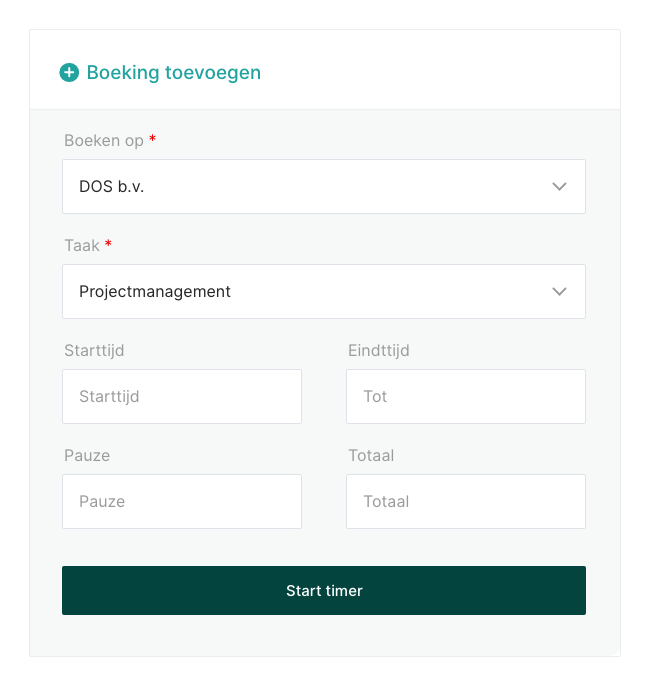Screen dimensions: 650x688
Task: Click the Pauze label above the field
Action: [87, 455]
